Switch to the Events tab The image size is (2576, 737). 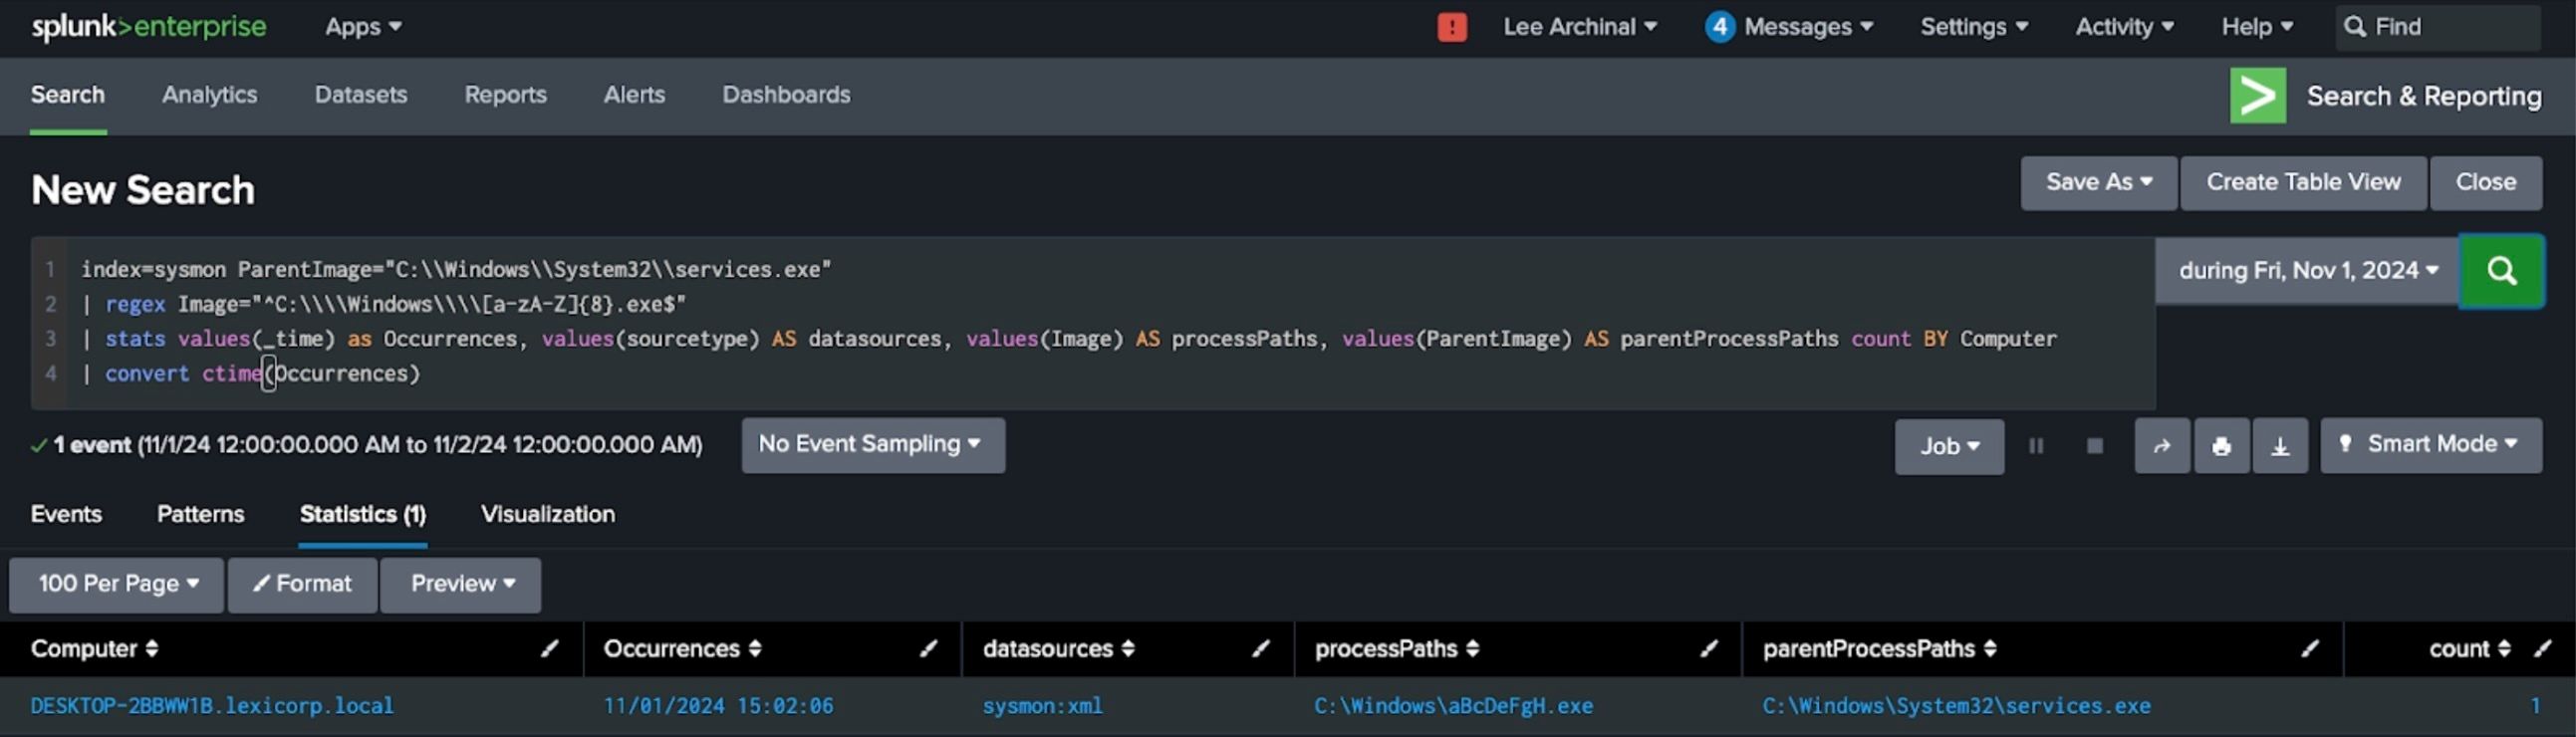(x=66, y=515)
